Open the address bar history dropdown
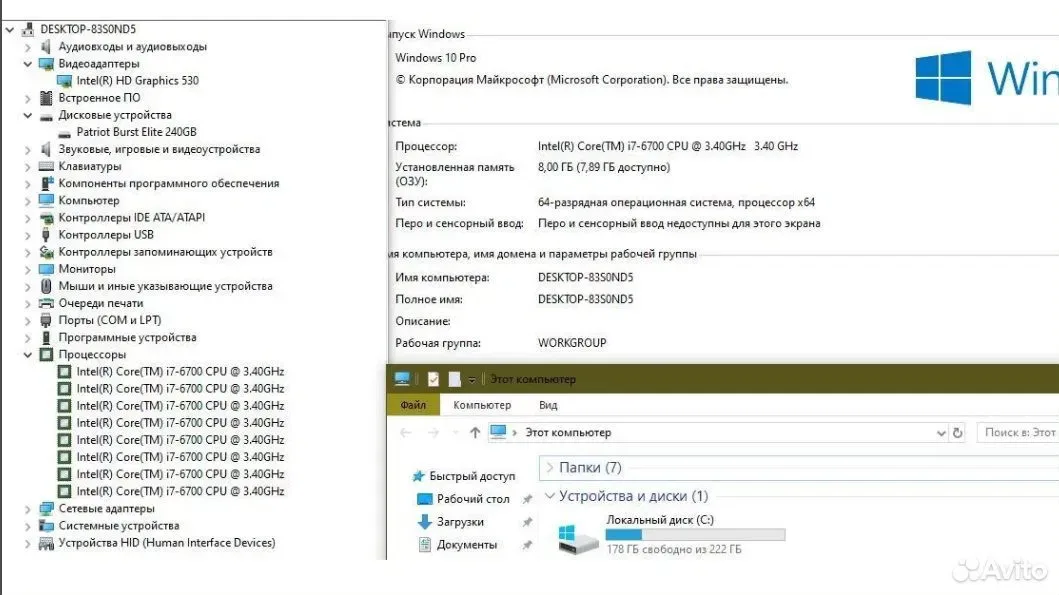This screenshot has width=1059, height=595. click(x=941, y=433)
